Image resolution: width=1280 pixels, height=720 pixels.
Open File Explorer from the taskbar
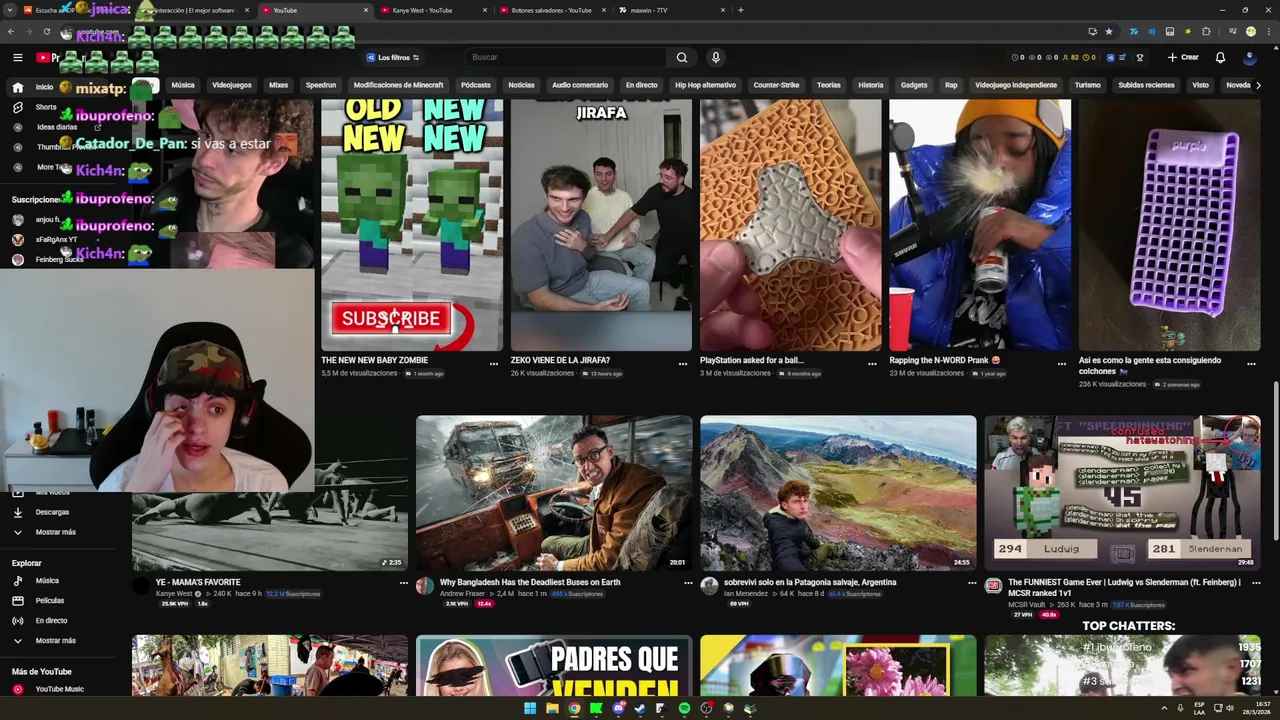pos(552,709)
